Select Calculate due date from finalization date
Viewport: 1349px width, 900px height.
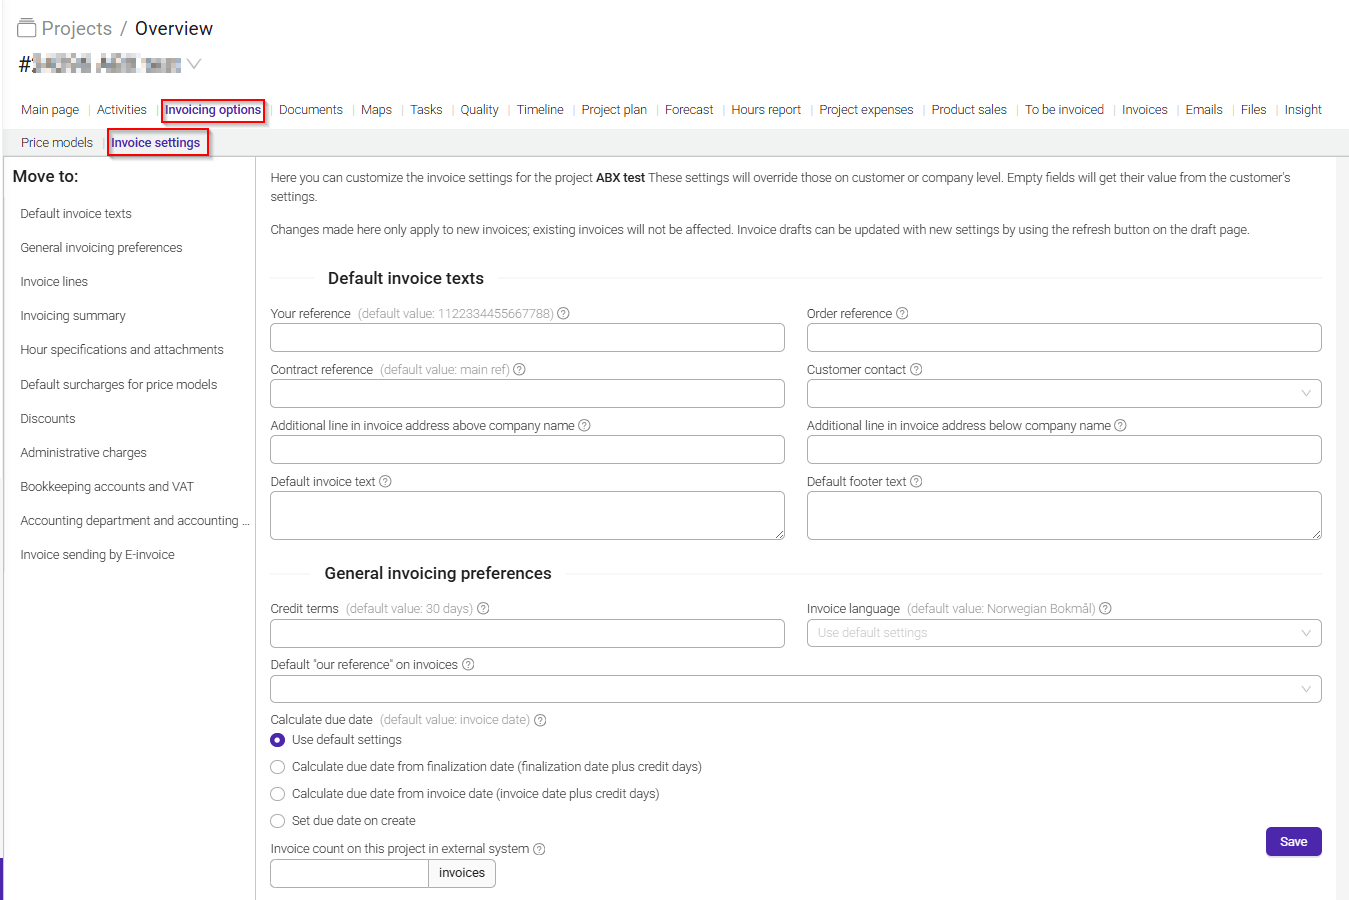(278, 767)
